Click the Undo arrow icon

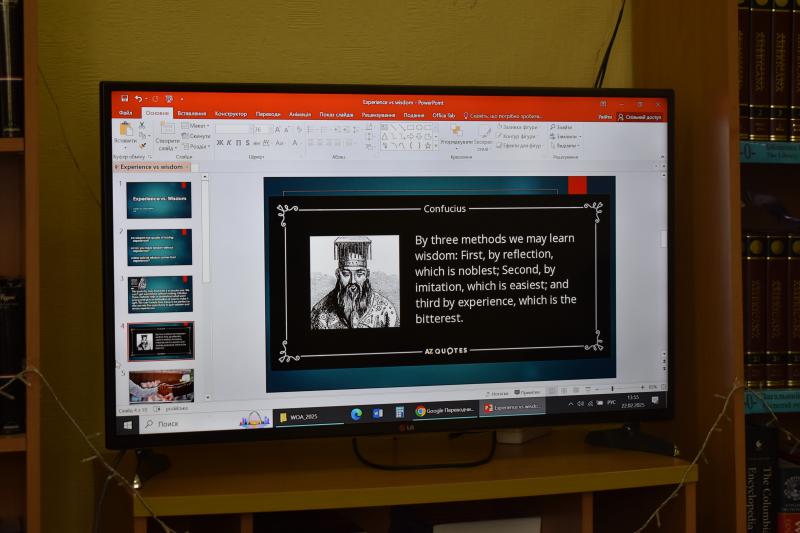coord(138,98)
